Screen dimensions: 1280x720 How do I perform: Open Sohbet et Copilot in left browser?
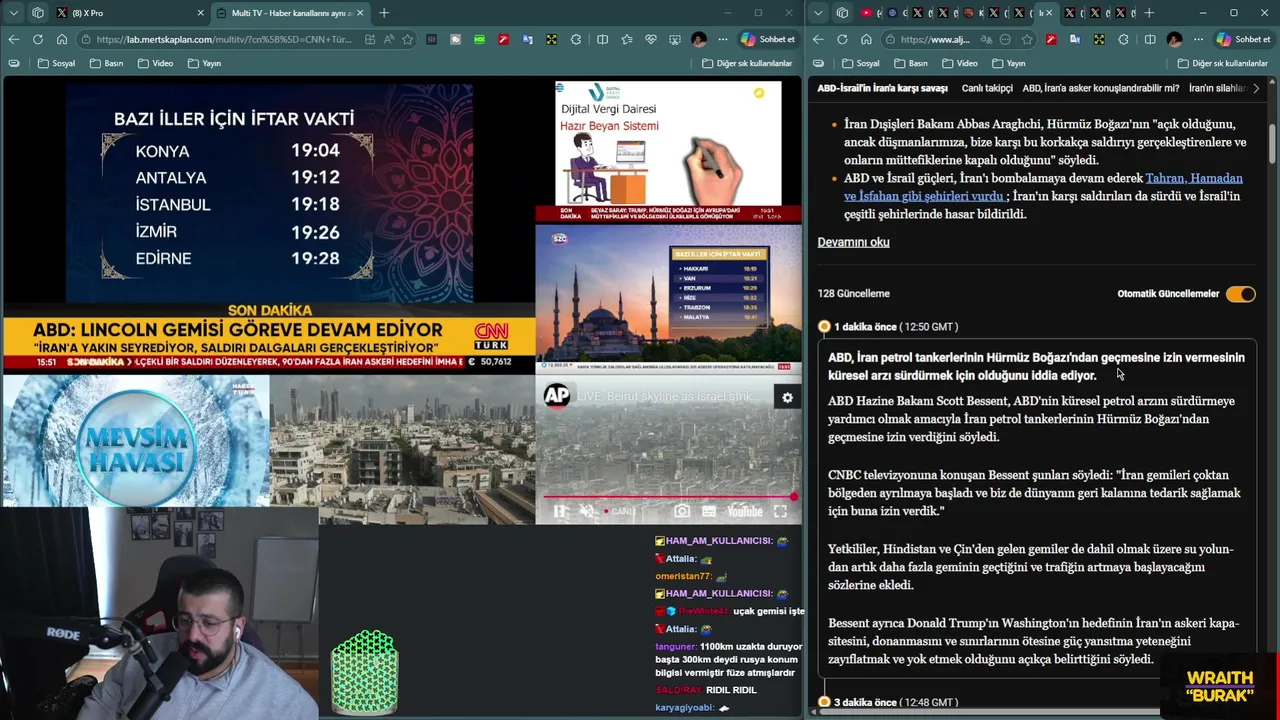click(x=768, y=39)
